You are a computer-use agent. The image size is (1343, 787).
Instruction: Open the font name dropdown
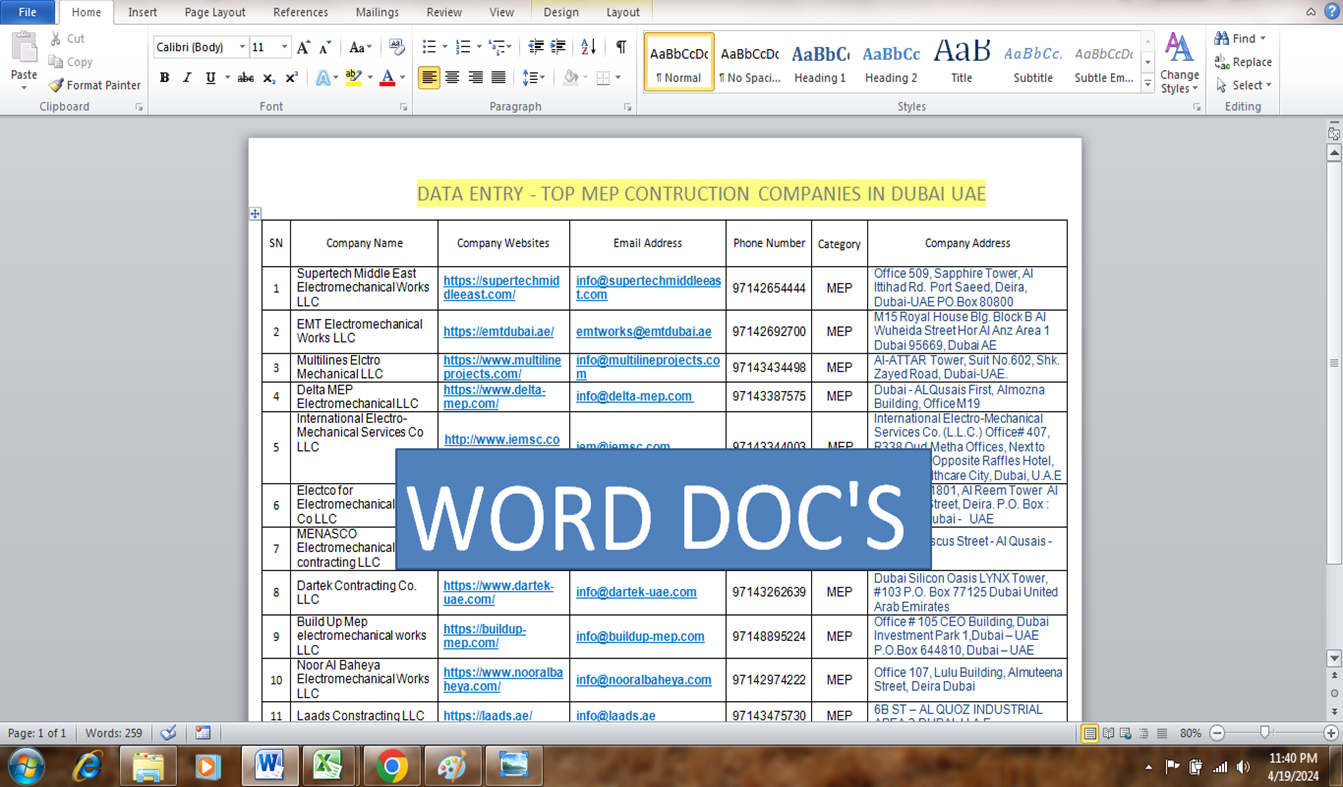coord(242,47)
